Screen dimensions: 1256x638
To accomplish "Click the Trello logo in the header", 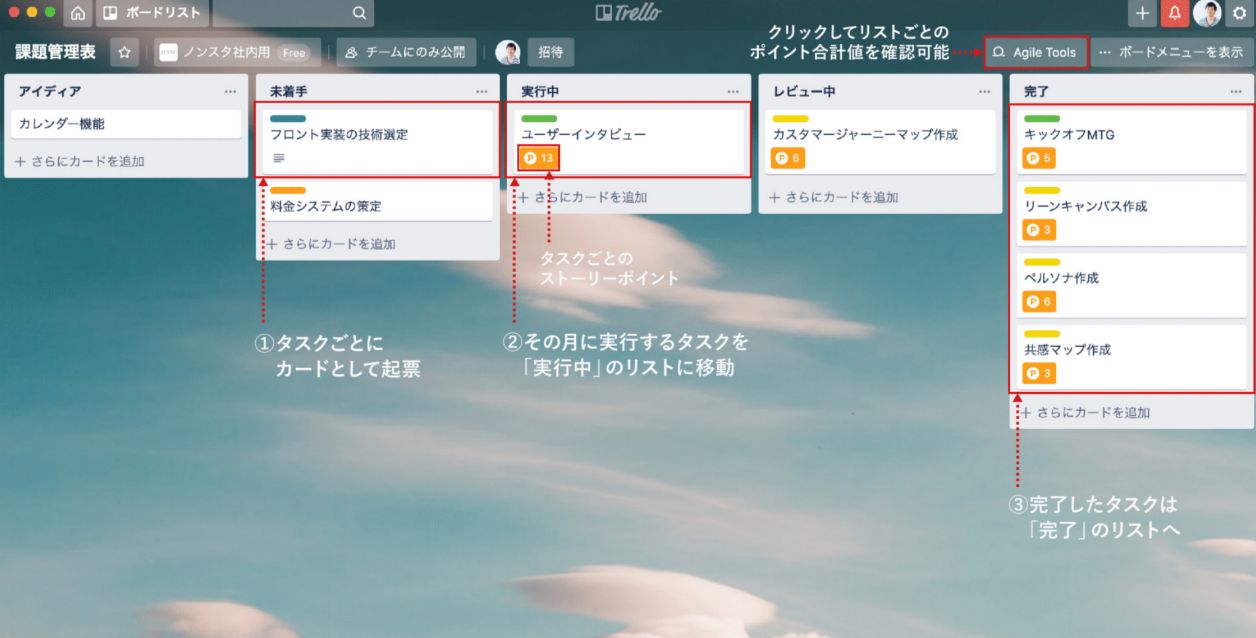I will [628, 13].
